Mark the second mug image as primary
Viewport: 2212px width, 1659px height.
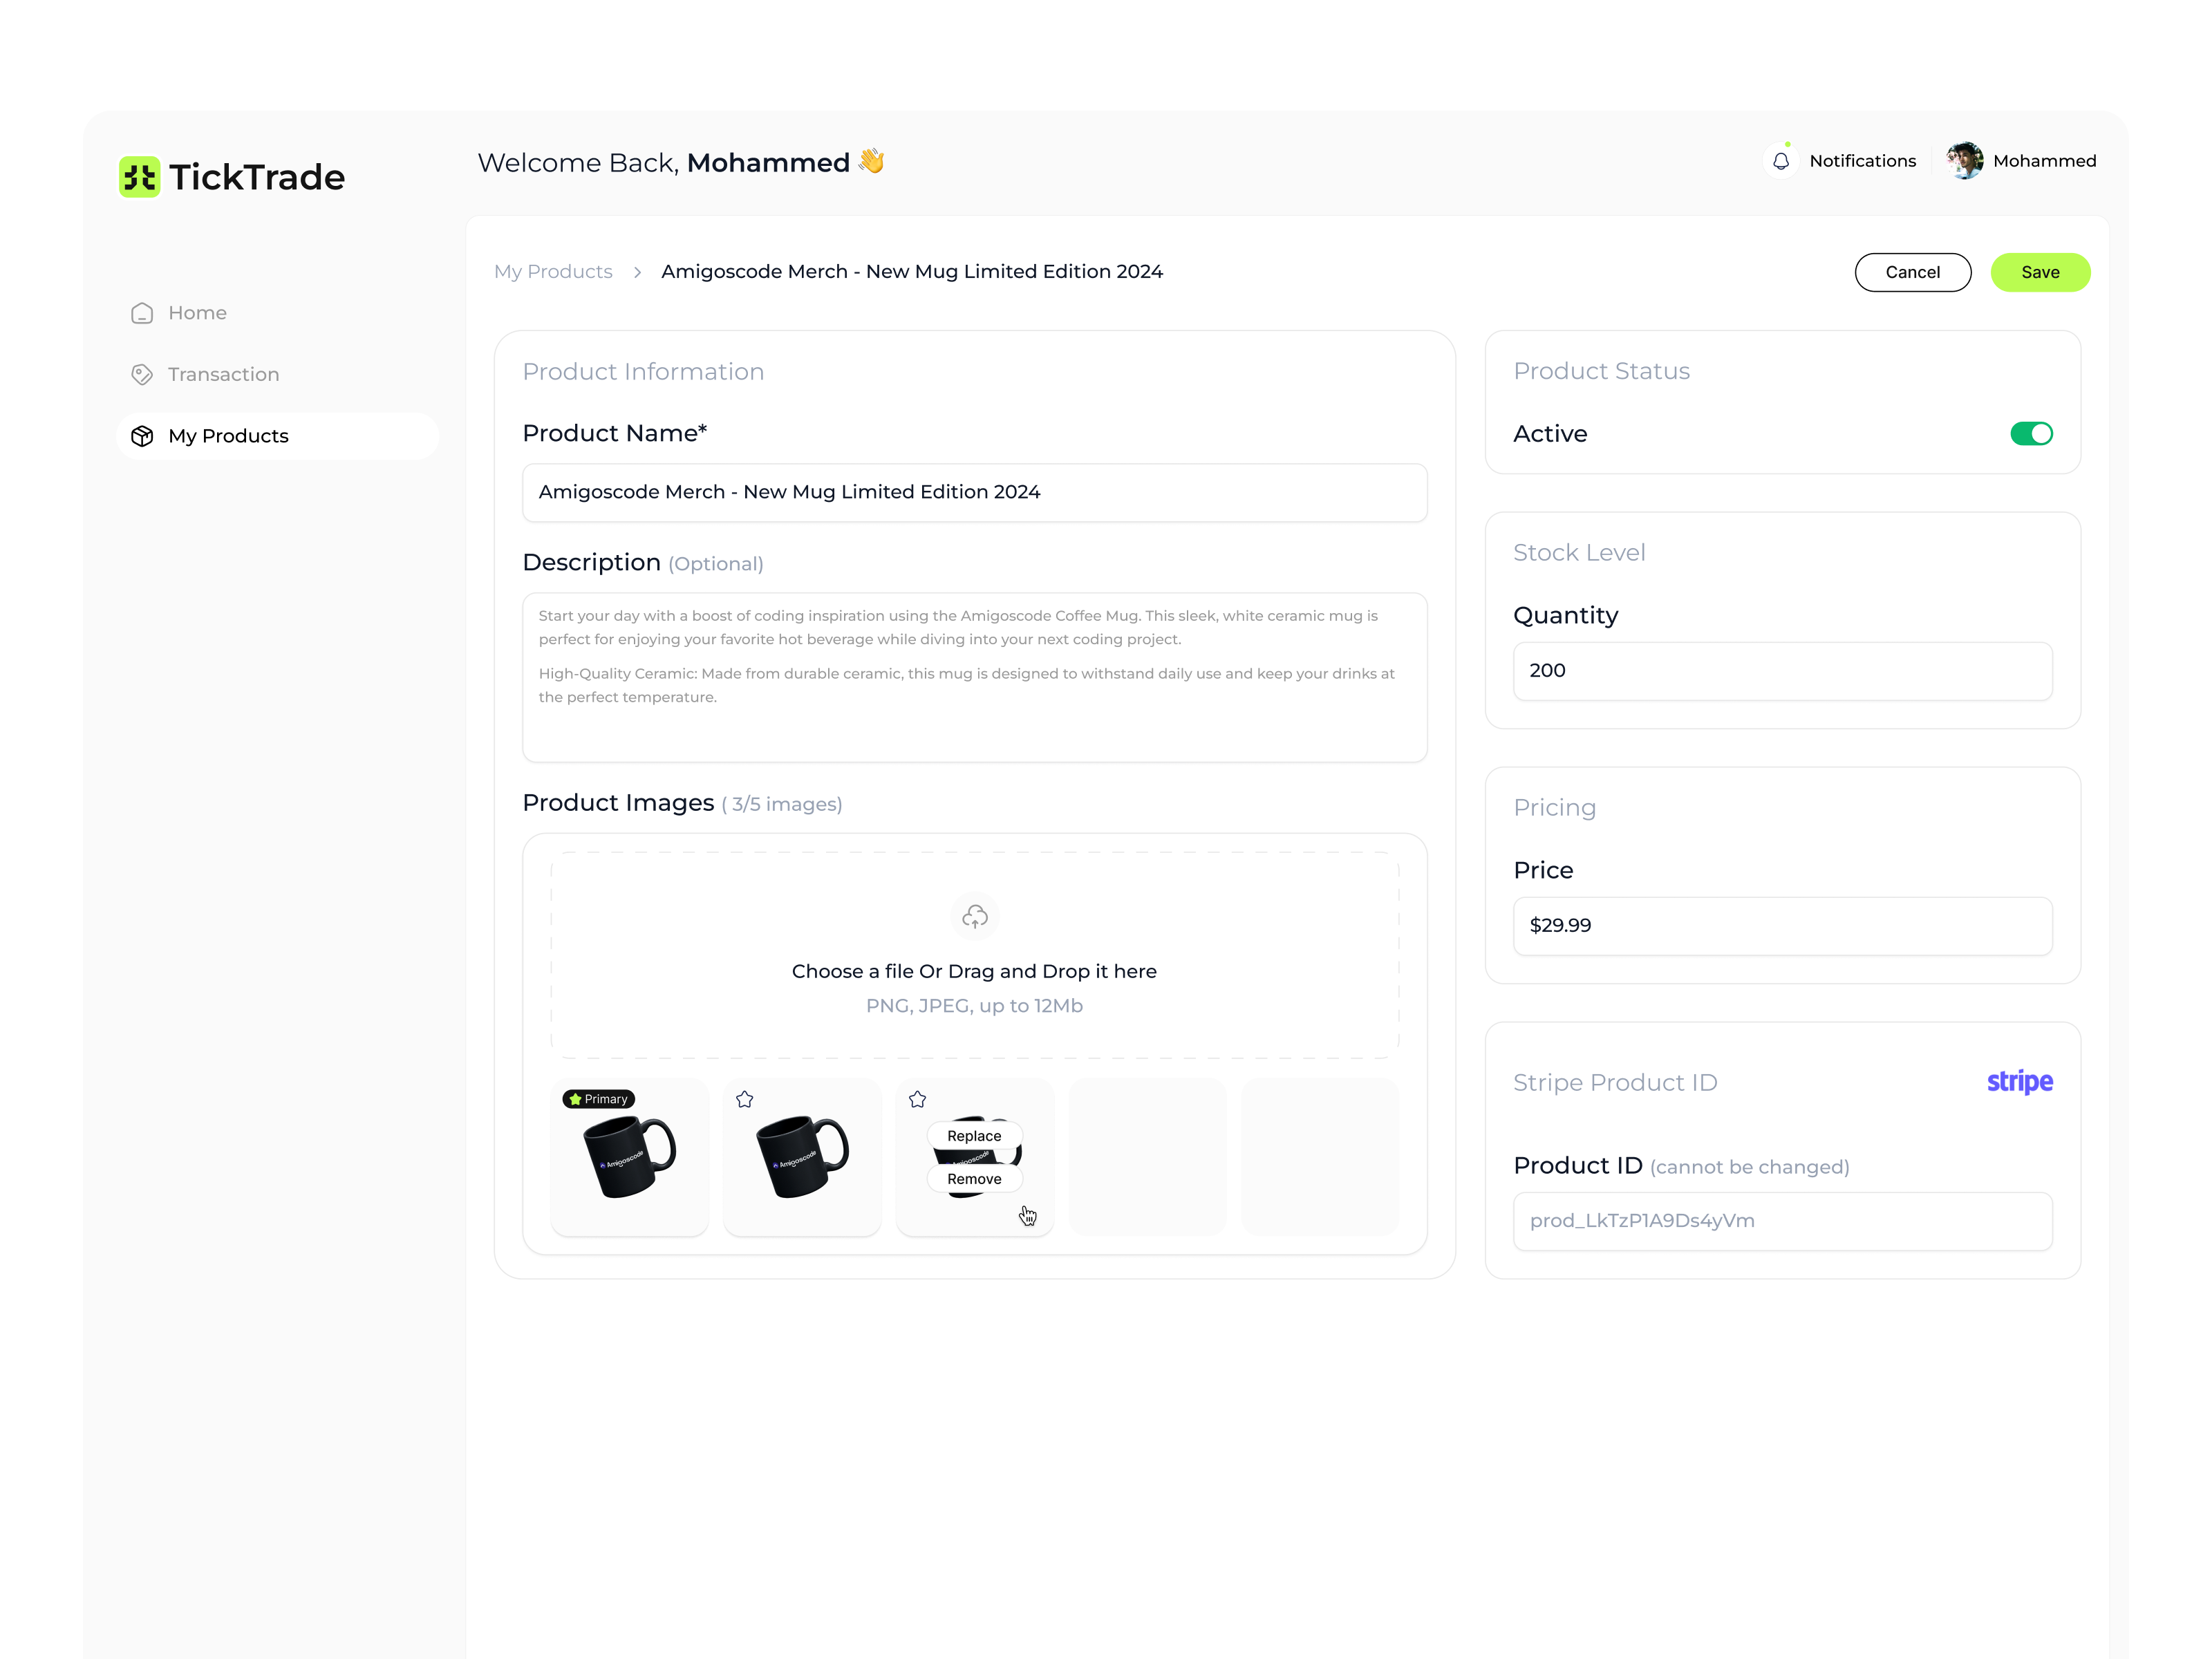[x=744, y=1099]
